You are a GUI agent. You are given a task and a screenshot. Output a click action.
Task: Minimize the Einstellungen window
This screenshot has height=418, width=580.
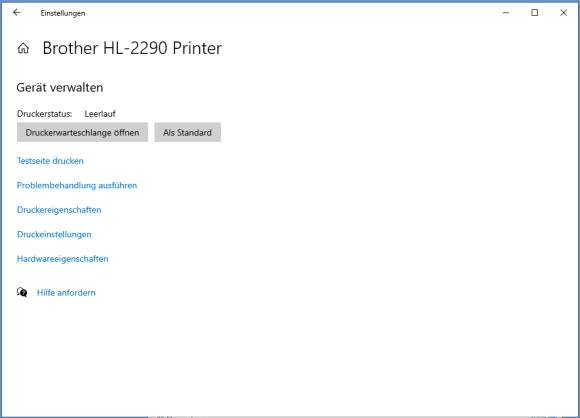506,13
